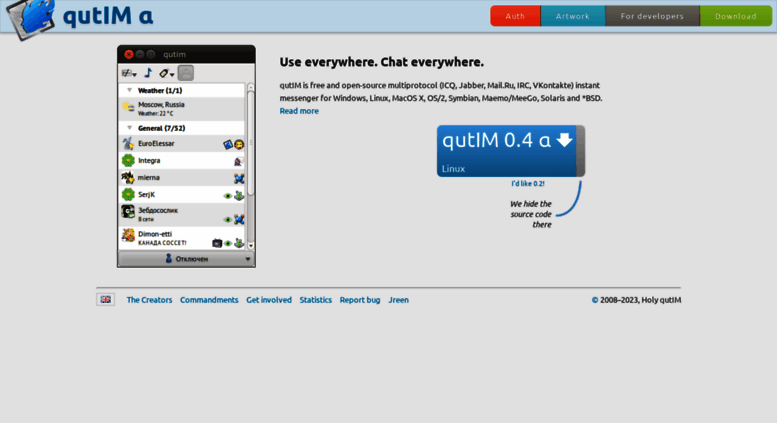777x423 pixels.
Task: Select the Integra contact name
Action: pos(149,160)
